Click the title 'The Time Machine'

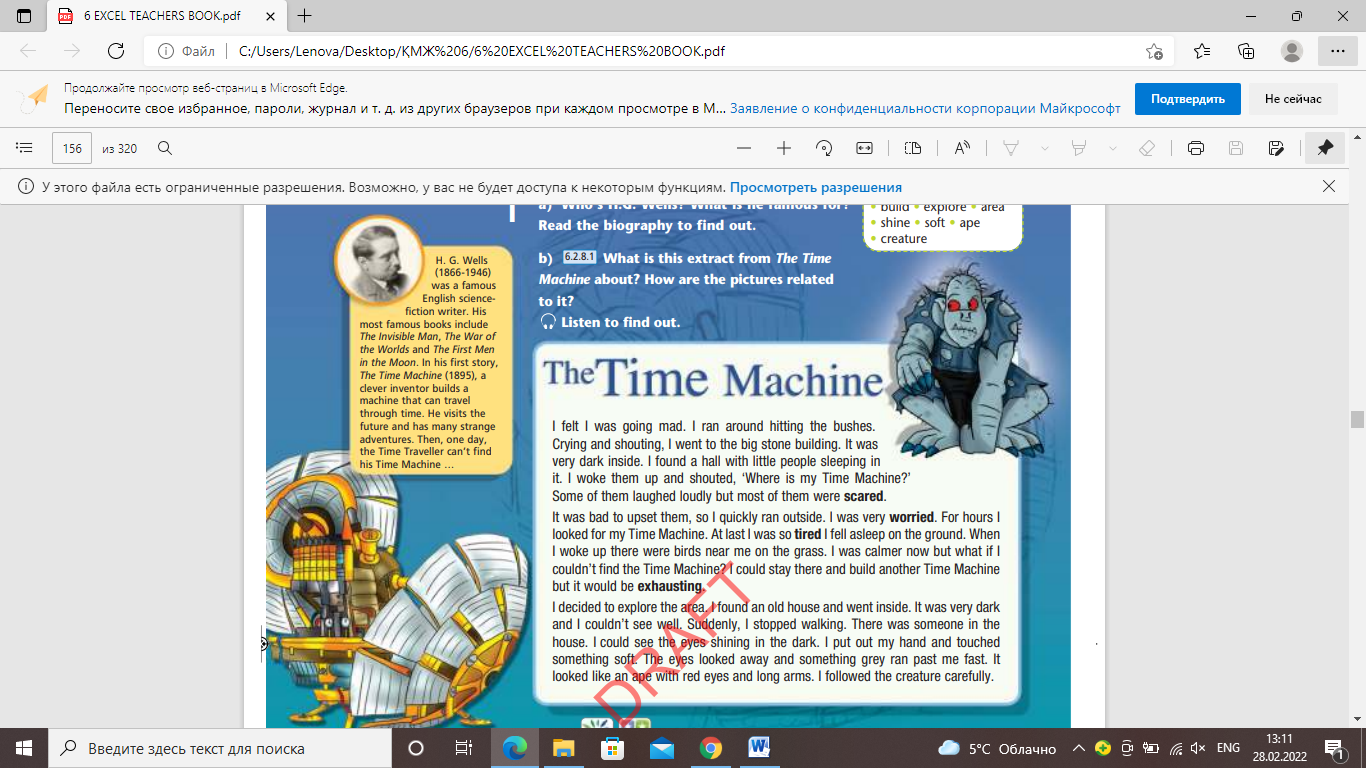coord(713,379)
